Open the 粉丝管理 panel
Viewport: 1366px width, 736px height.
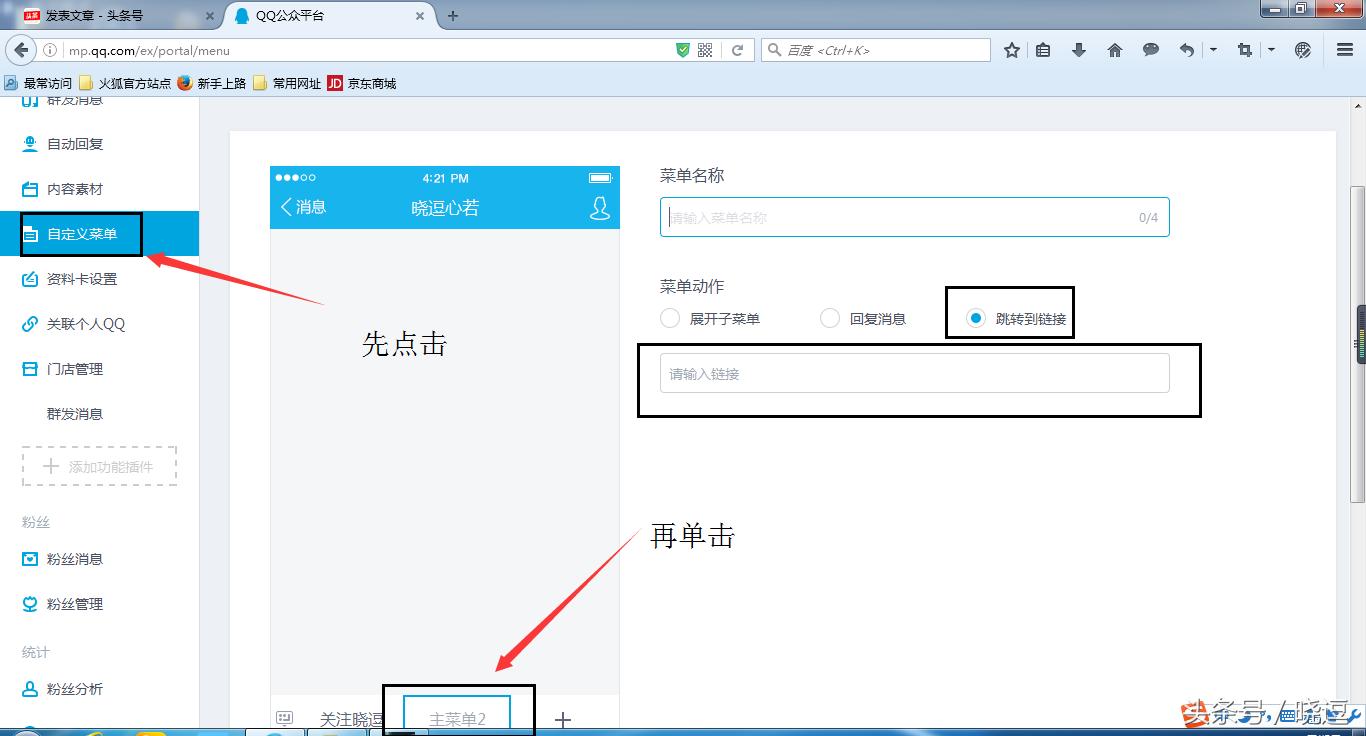pyautogui.click(x=74, y=603)
